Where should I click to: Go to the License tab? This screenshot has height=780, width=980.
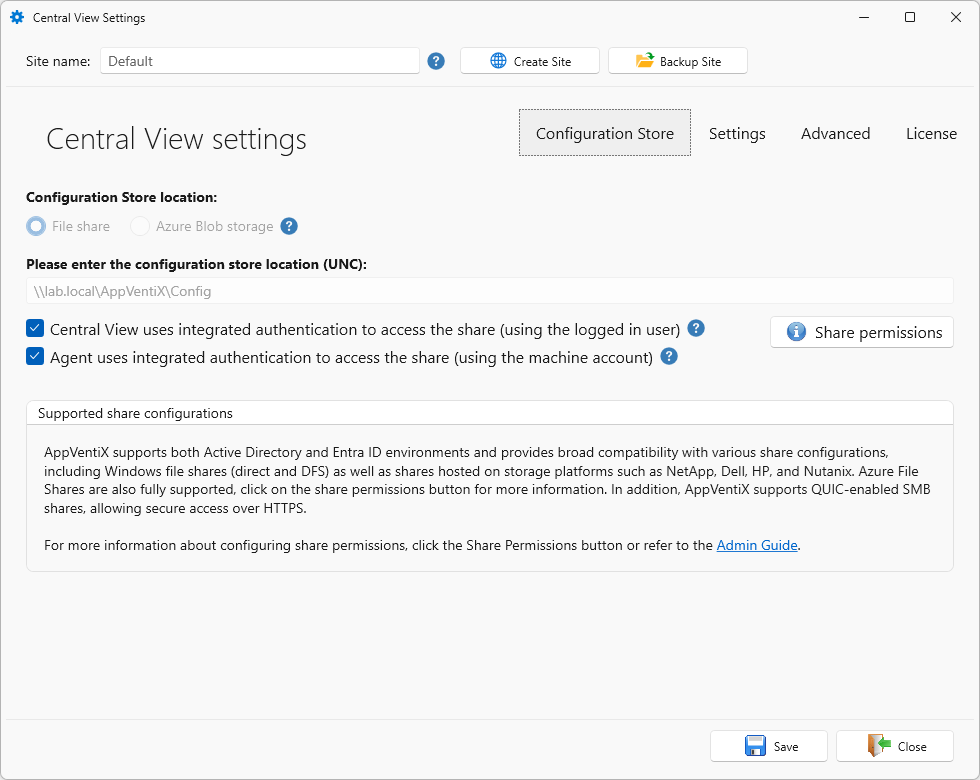point(931,133)
